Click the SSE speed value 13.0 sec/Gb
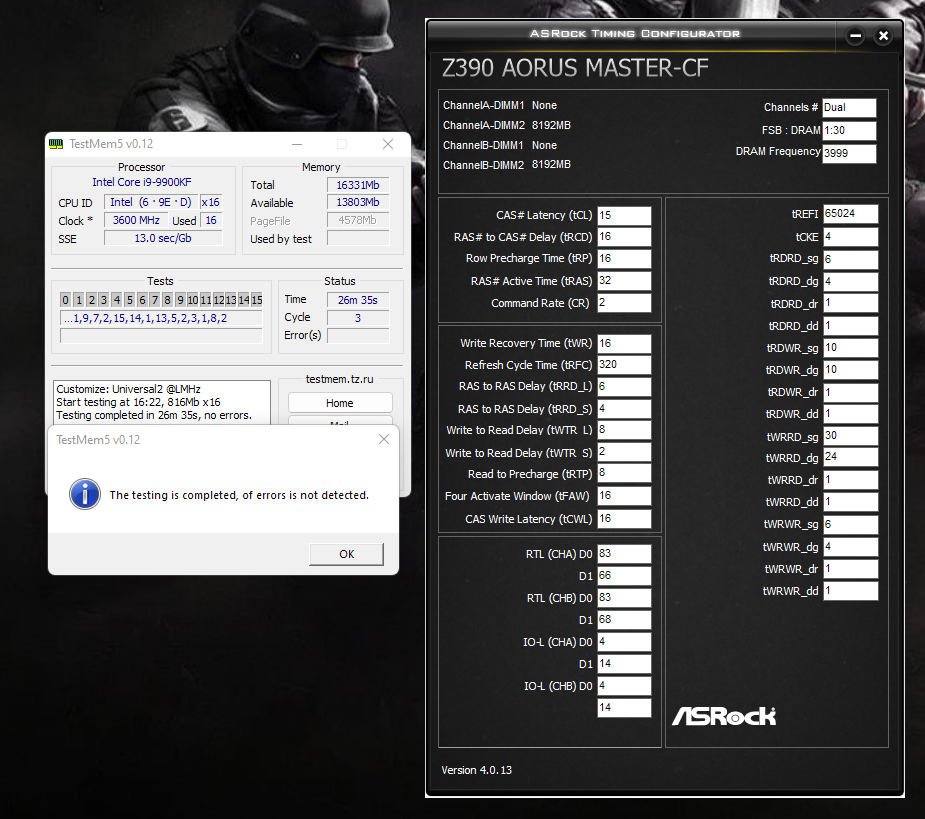This screenshot has height=819, width=925. point(163,238)
